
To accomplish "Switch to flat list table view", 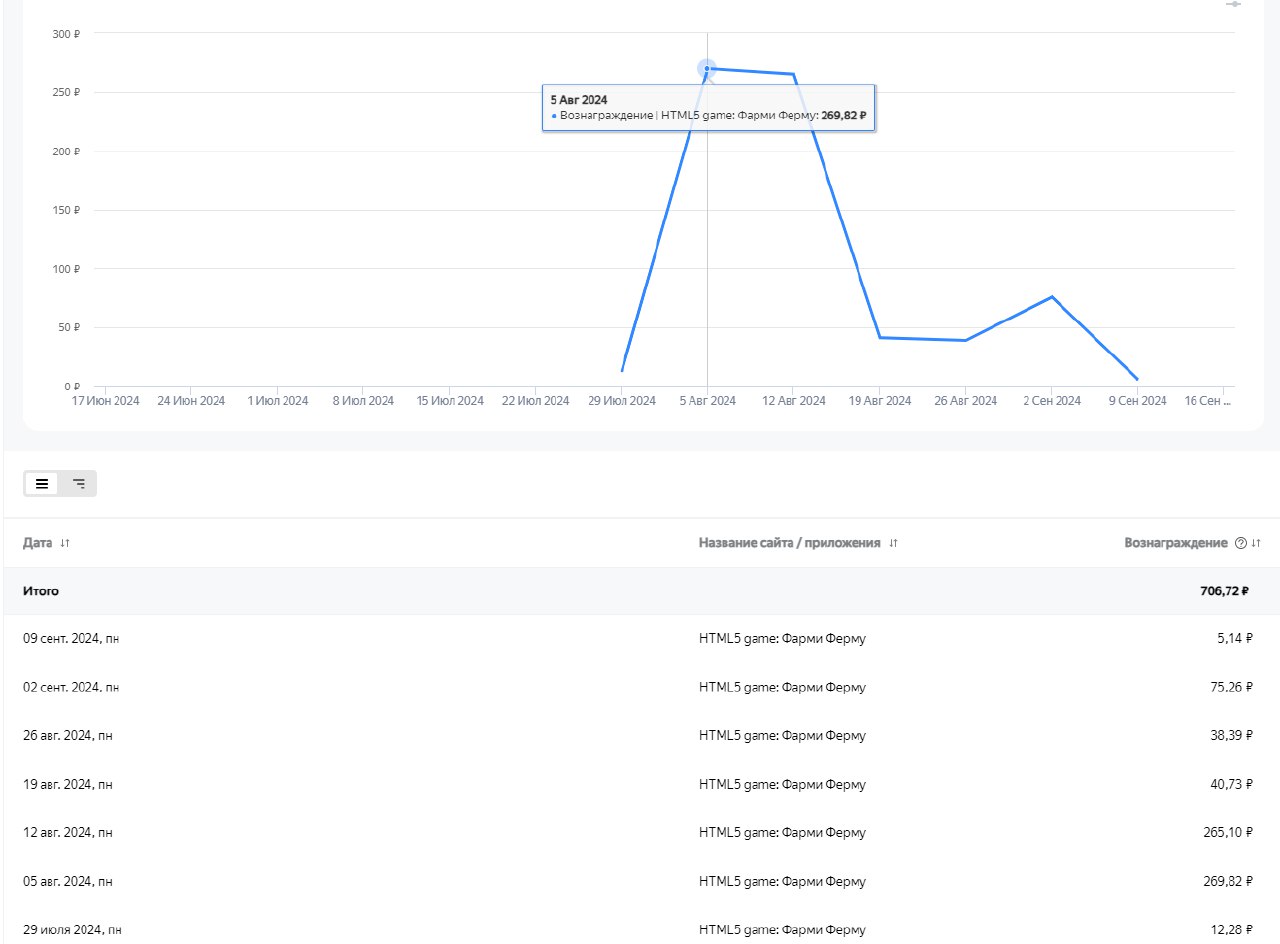I will (x=42, y=484).
